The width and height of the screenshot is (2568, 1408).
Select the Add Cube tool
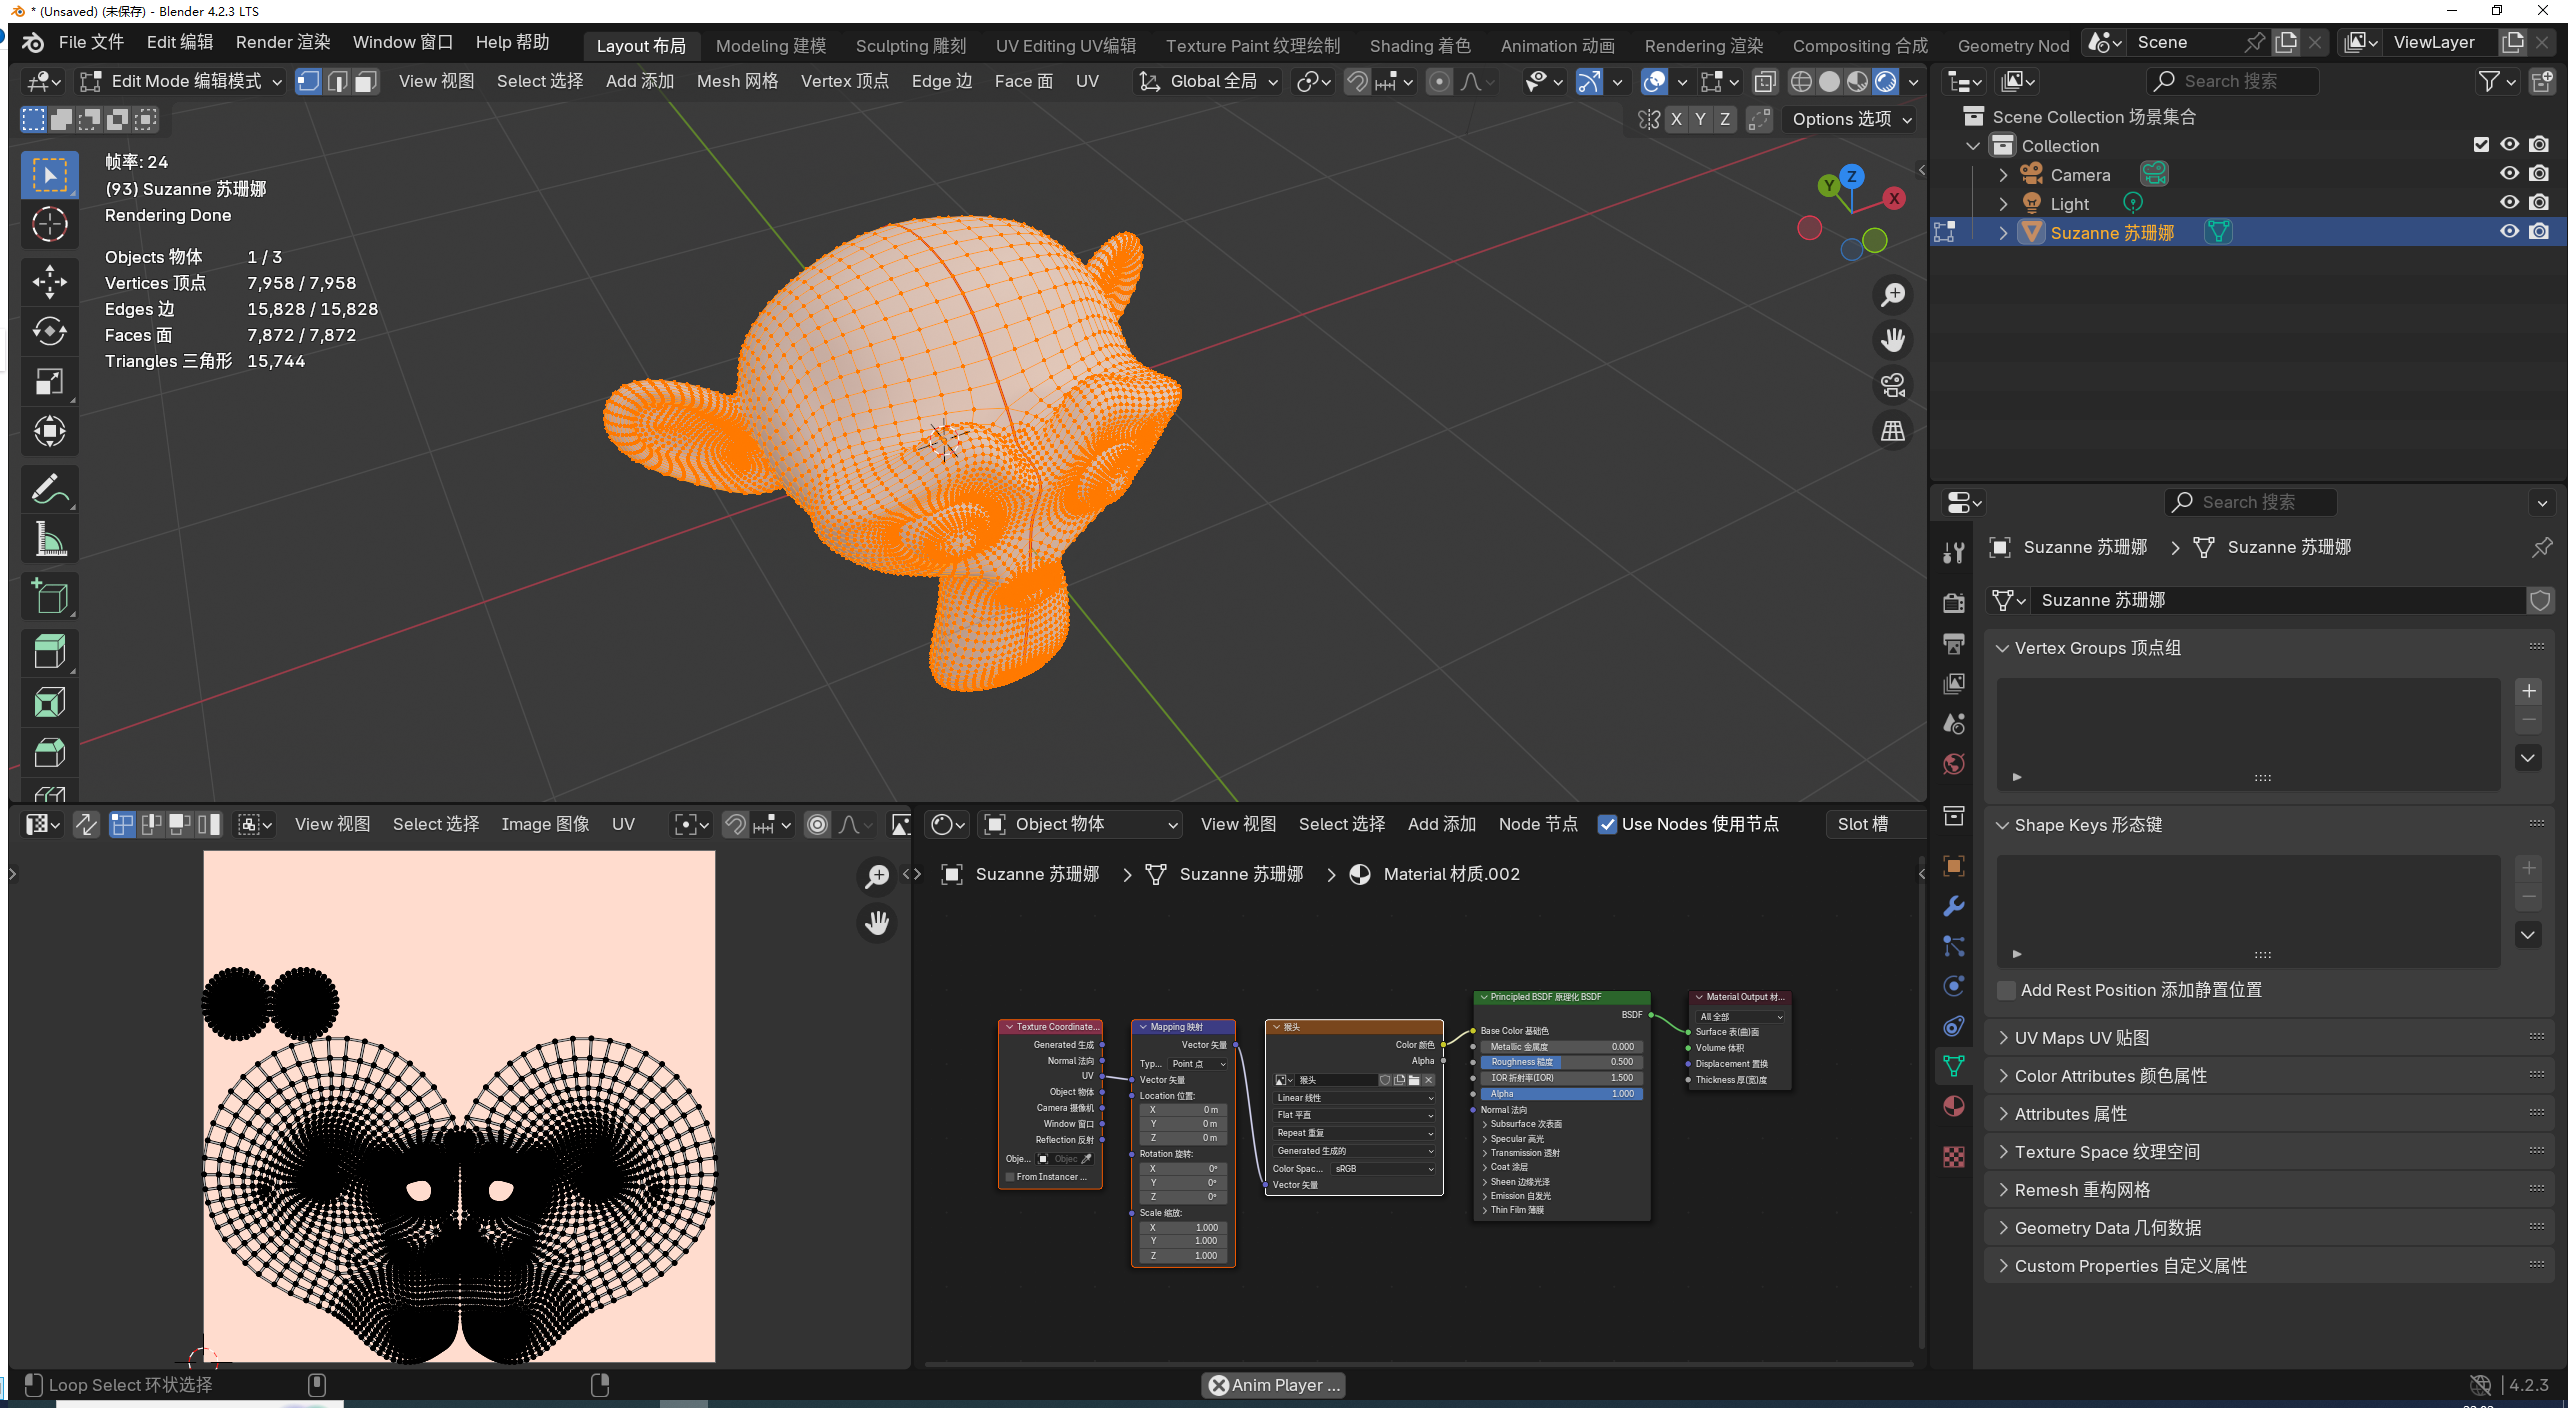(x=49, y=597)
